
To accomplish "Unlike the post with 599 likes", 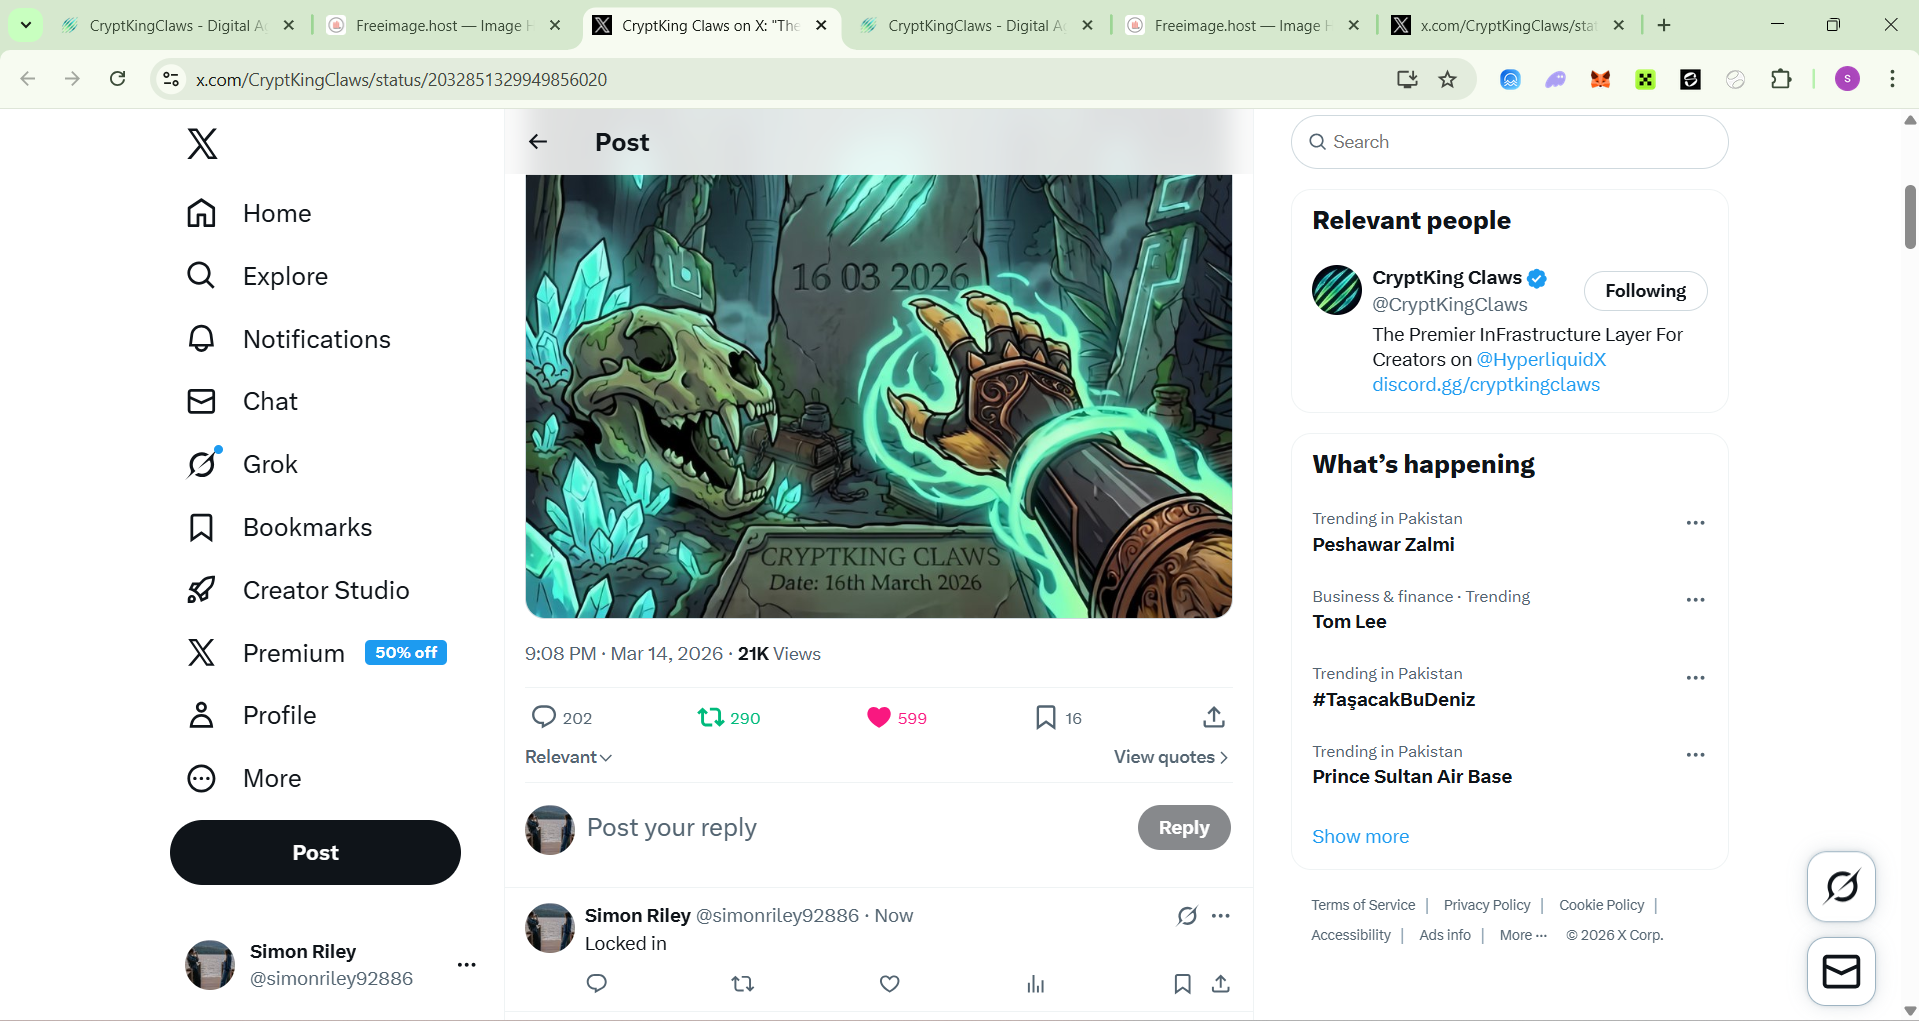I will 878,717.
